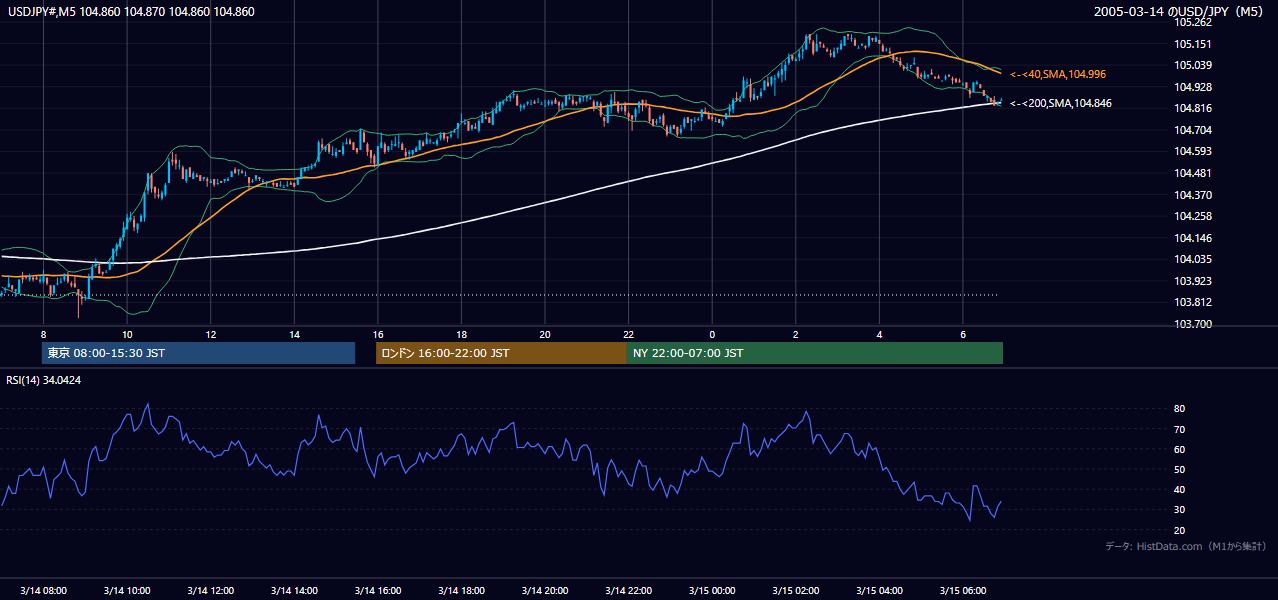Screen dimensions: 1278x600
Task: Click price axis value 103.812
Action: point(1193,302)
